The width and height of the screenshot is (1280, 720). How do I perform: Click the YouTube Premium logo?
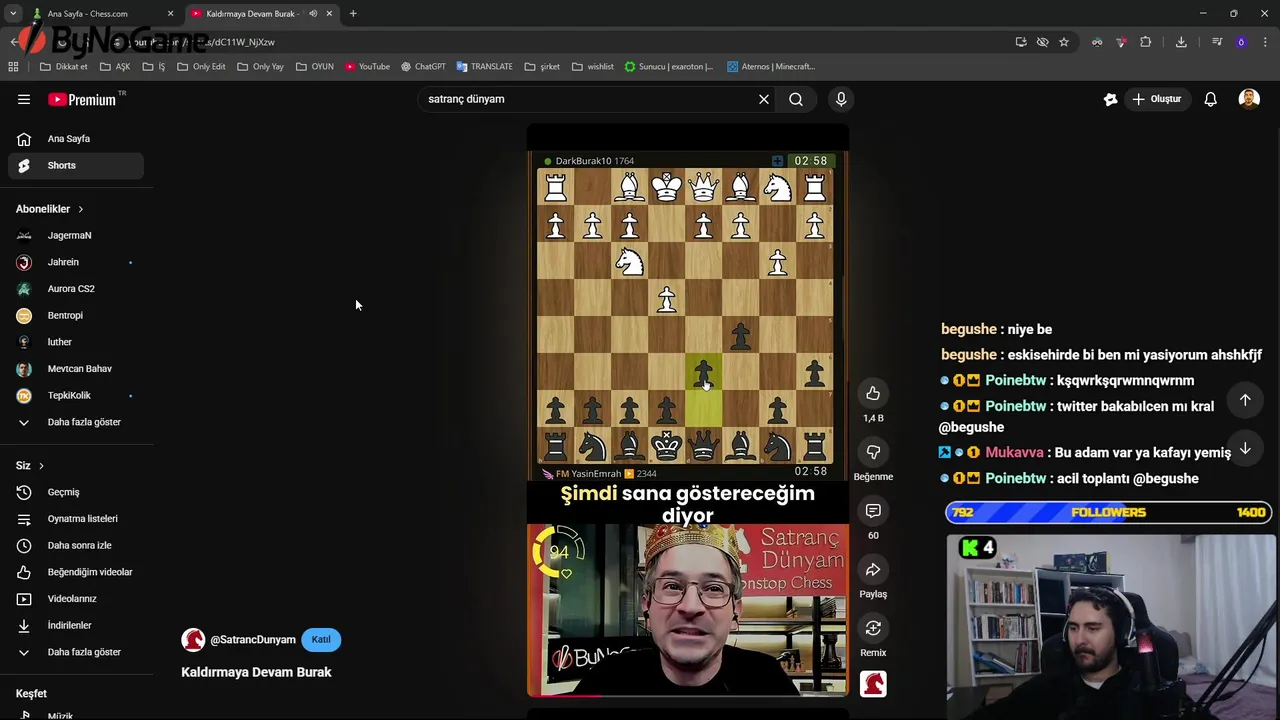click(x=82, y=99)
